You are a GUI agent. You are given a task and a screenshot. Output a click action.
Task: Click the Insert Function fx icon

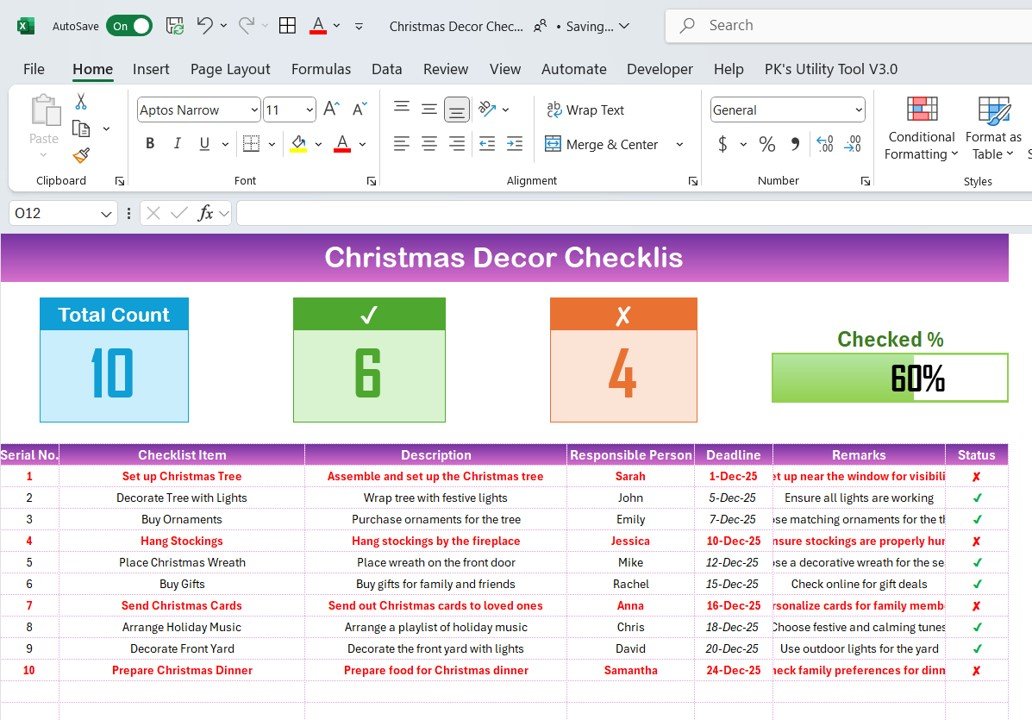pyautogui.click(x=205, y=213)
